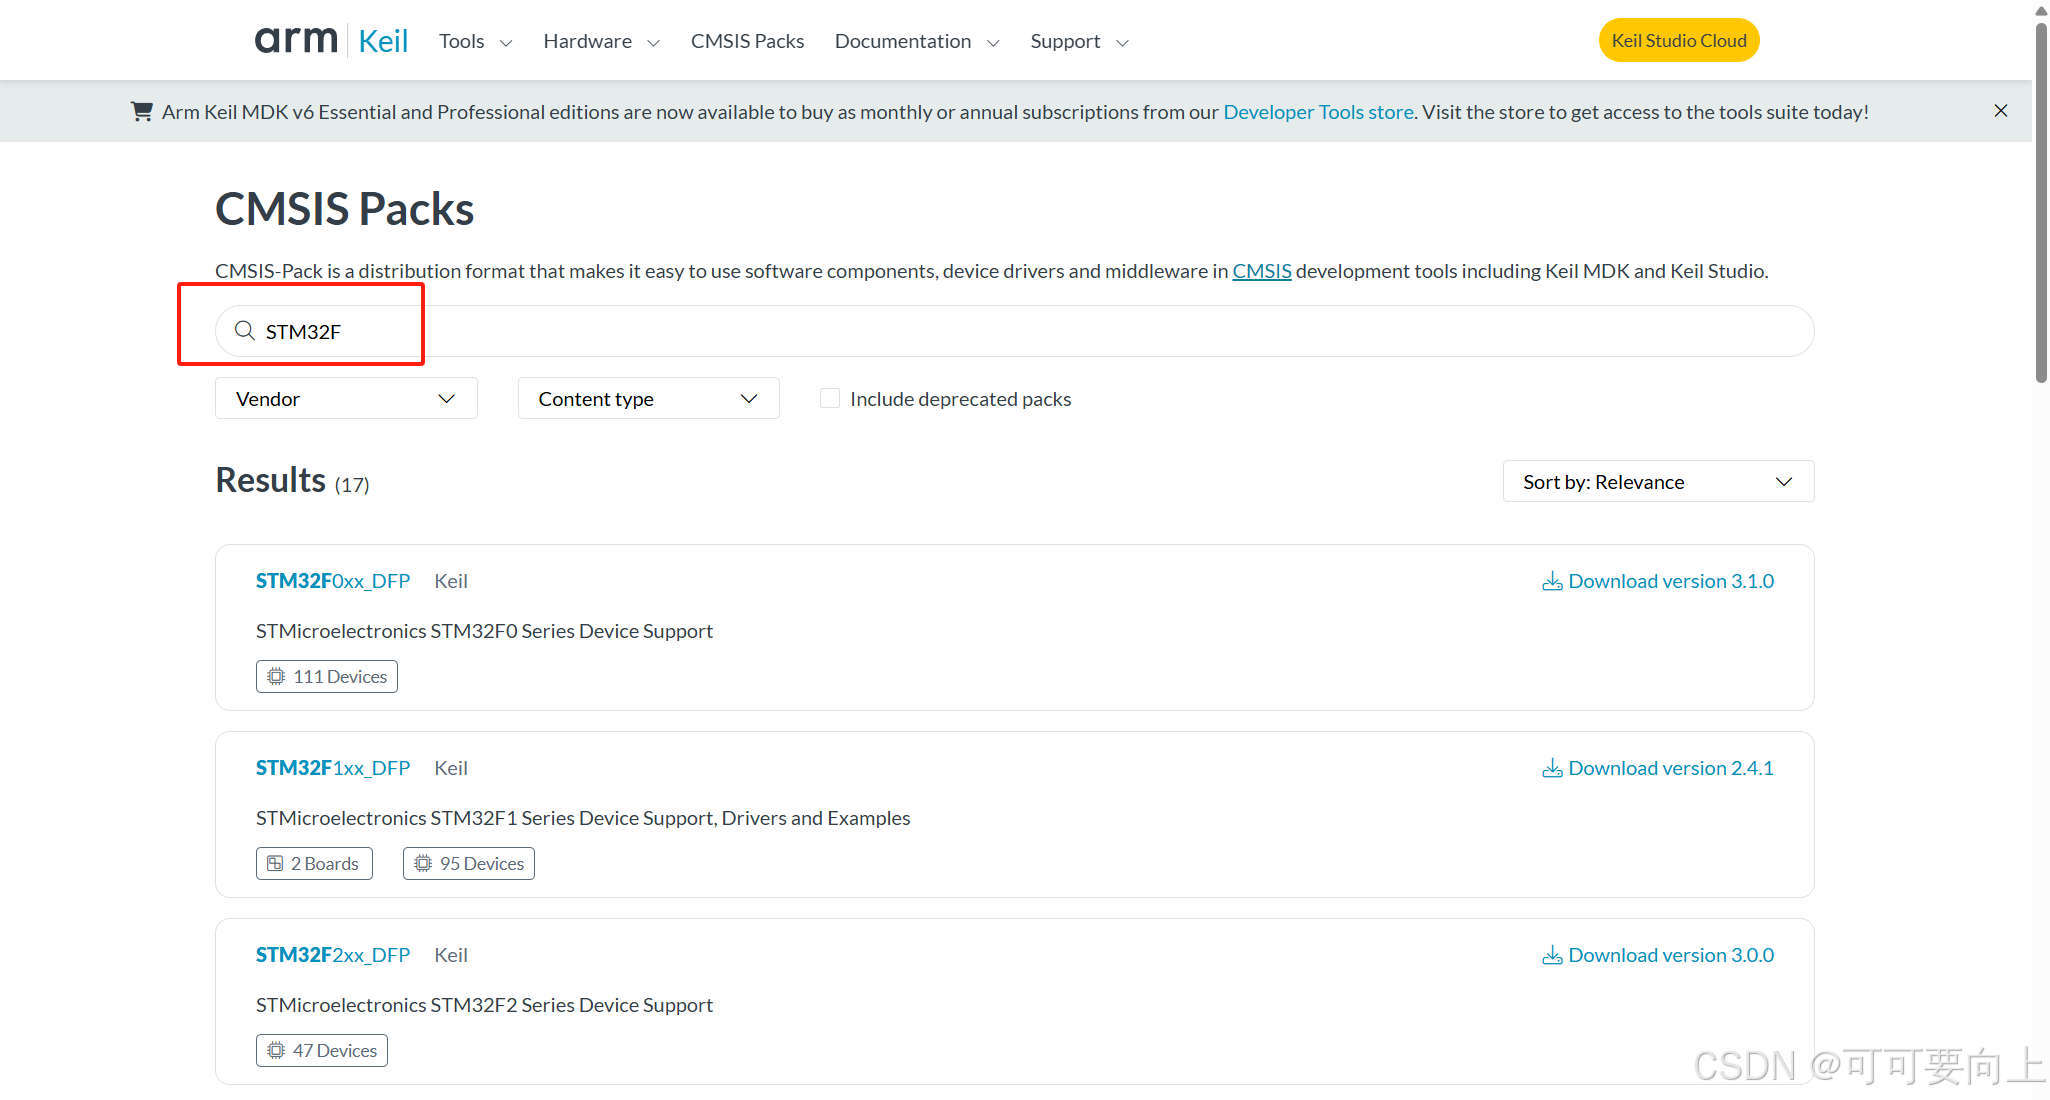
Task: Expand the Documentation chevron arrow
Action: click(993, 43)
